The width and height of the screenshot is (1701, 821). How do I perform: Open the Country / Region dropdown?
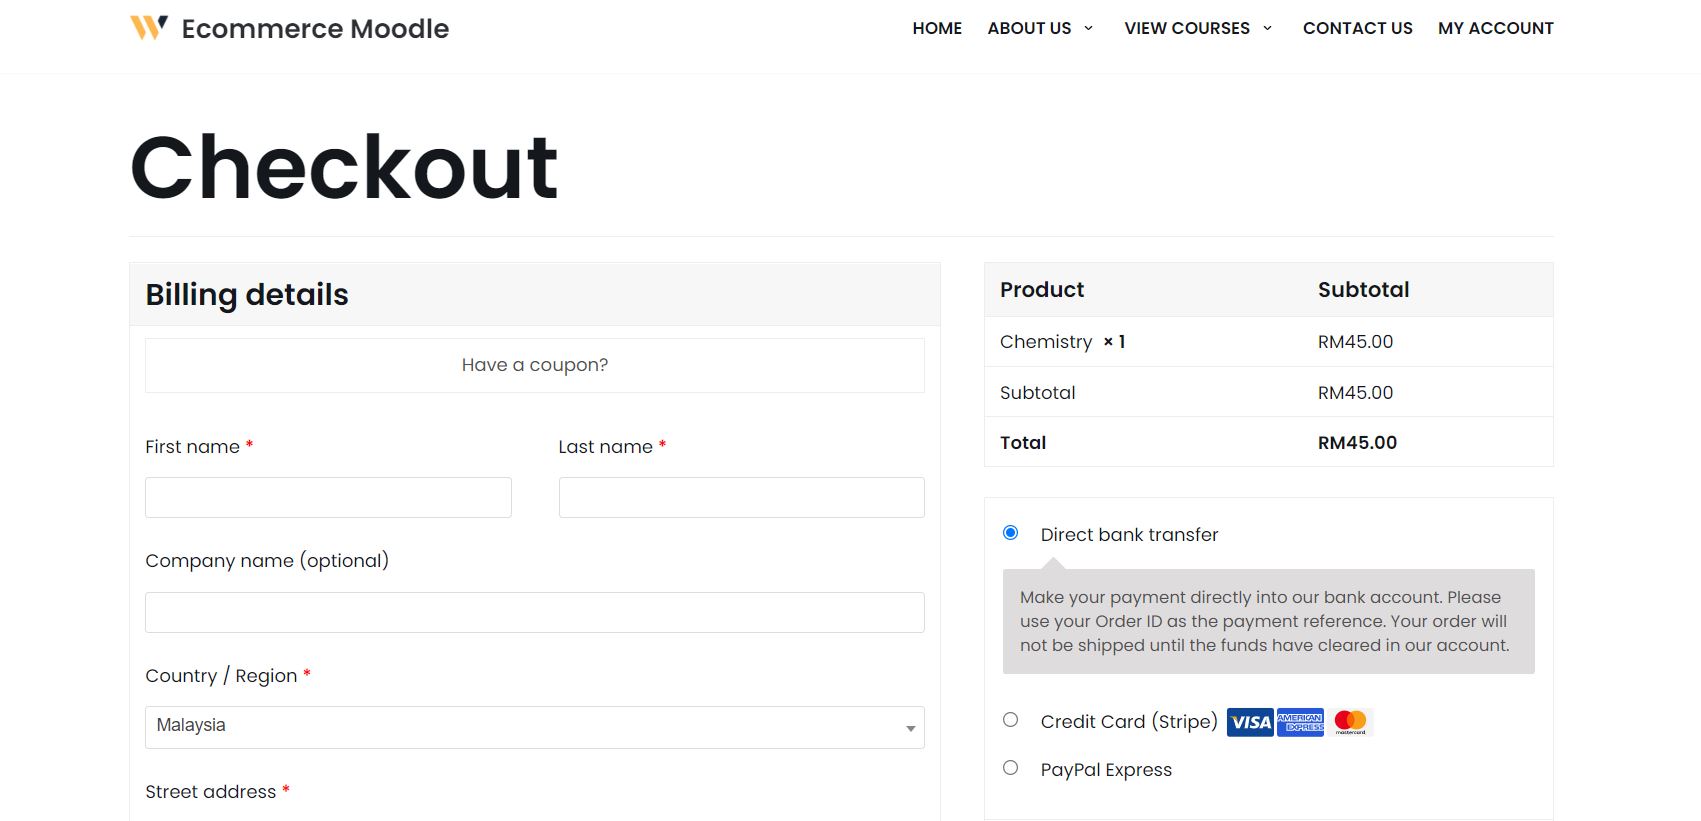pyautogui.click(x=534, y=727)
